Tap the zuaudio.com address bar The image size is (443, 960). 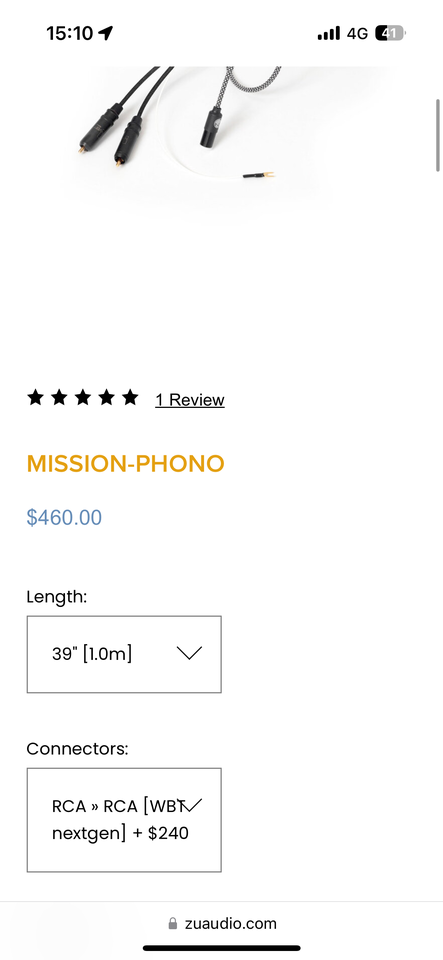coord(222,923)
